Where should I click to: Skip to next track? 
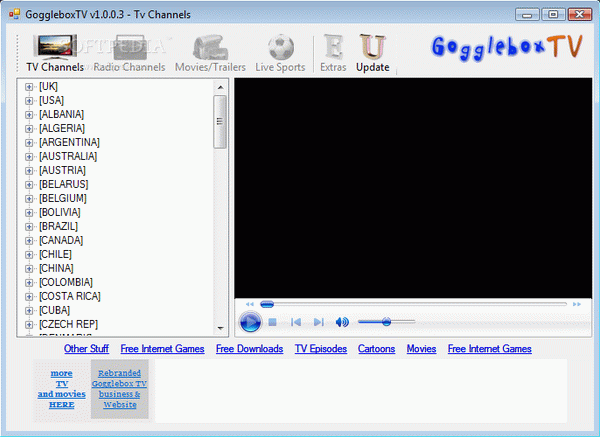pyautogui.click(x=318, y=322)
